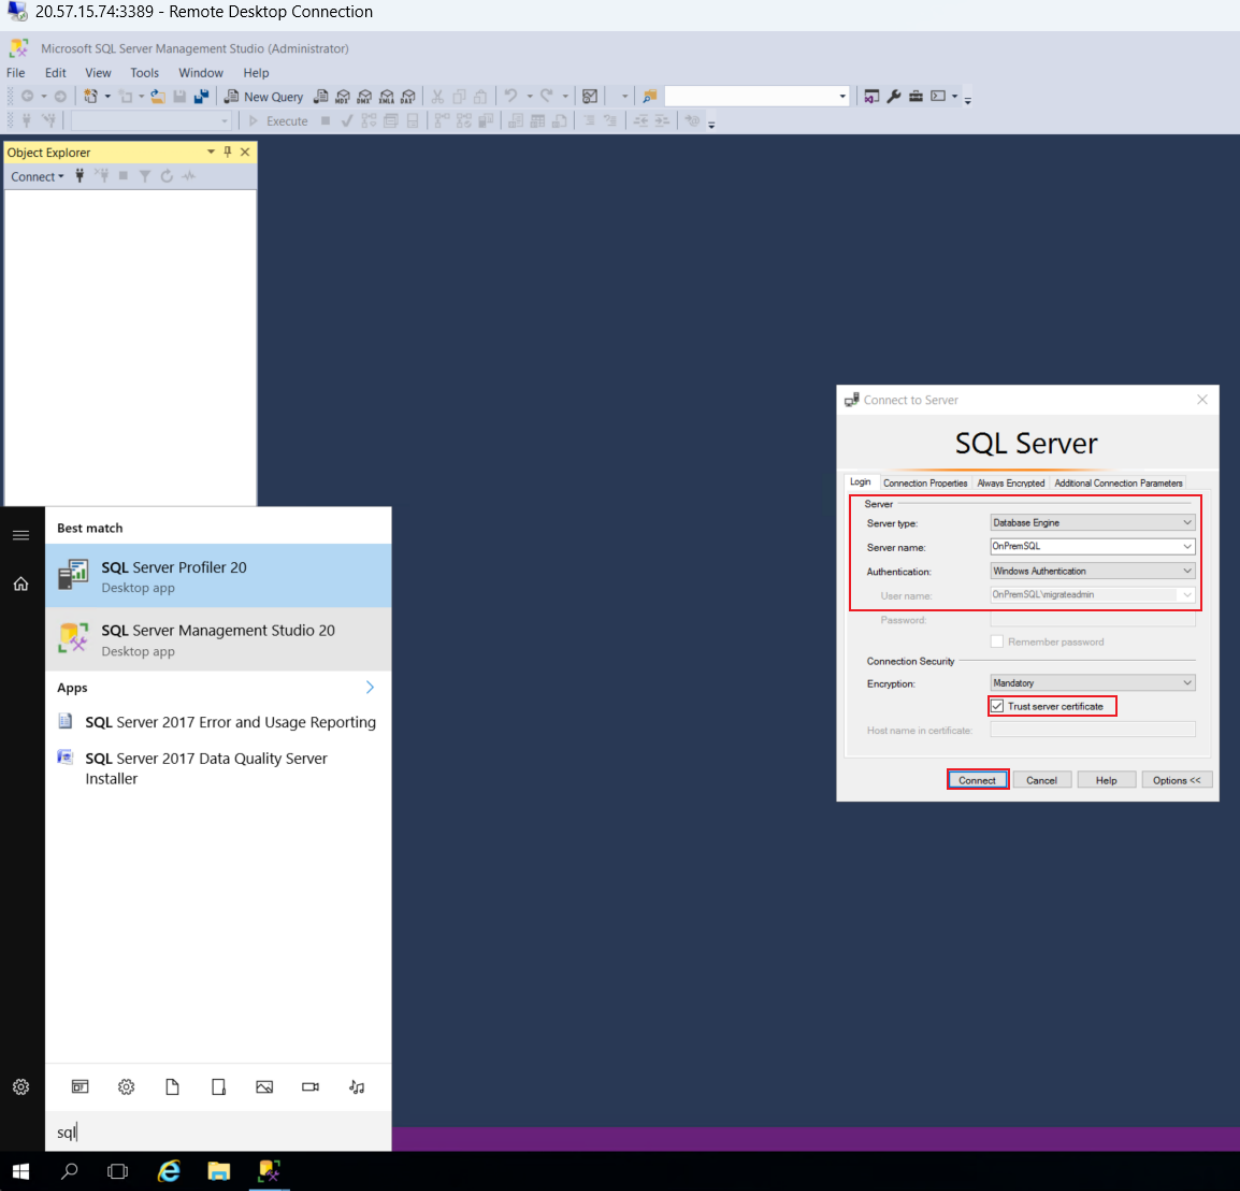Click the Internet Explorer taskbar icon

pyautogui.click(x=169, y=1171)
